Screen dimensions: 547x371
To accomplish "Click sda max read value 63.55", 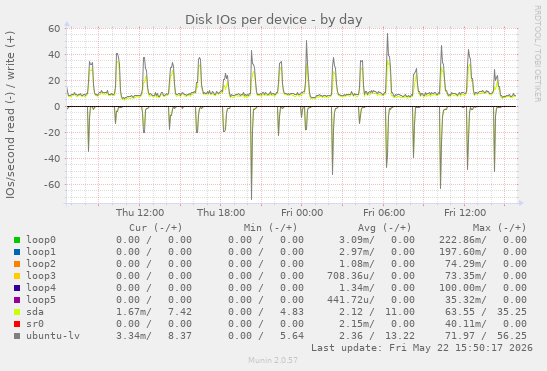I will point(459,312).
